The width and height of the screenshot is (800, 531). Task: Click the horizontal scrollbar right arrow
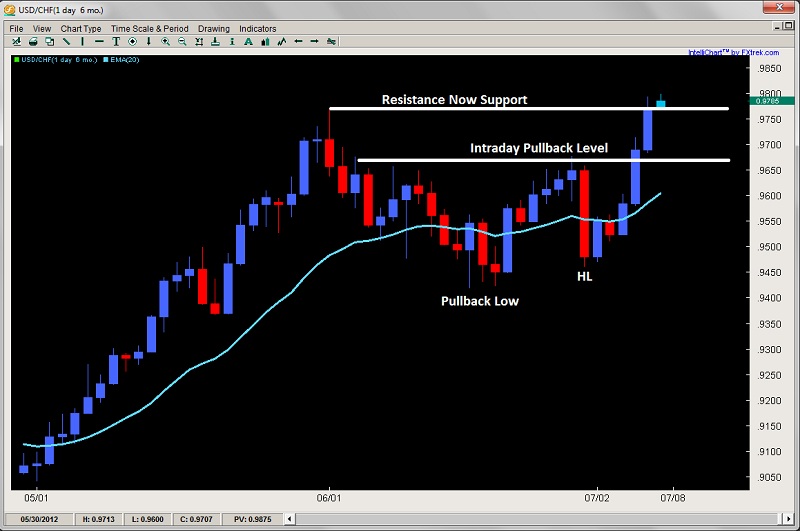tap(789, 519)
